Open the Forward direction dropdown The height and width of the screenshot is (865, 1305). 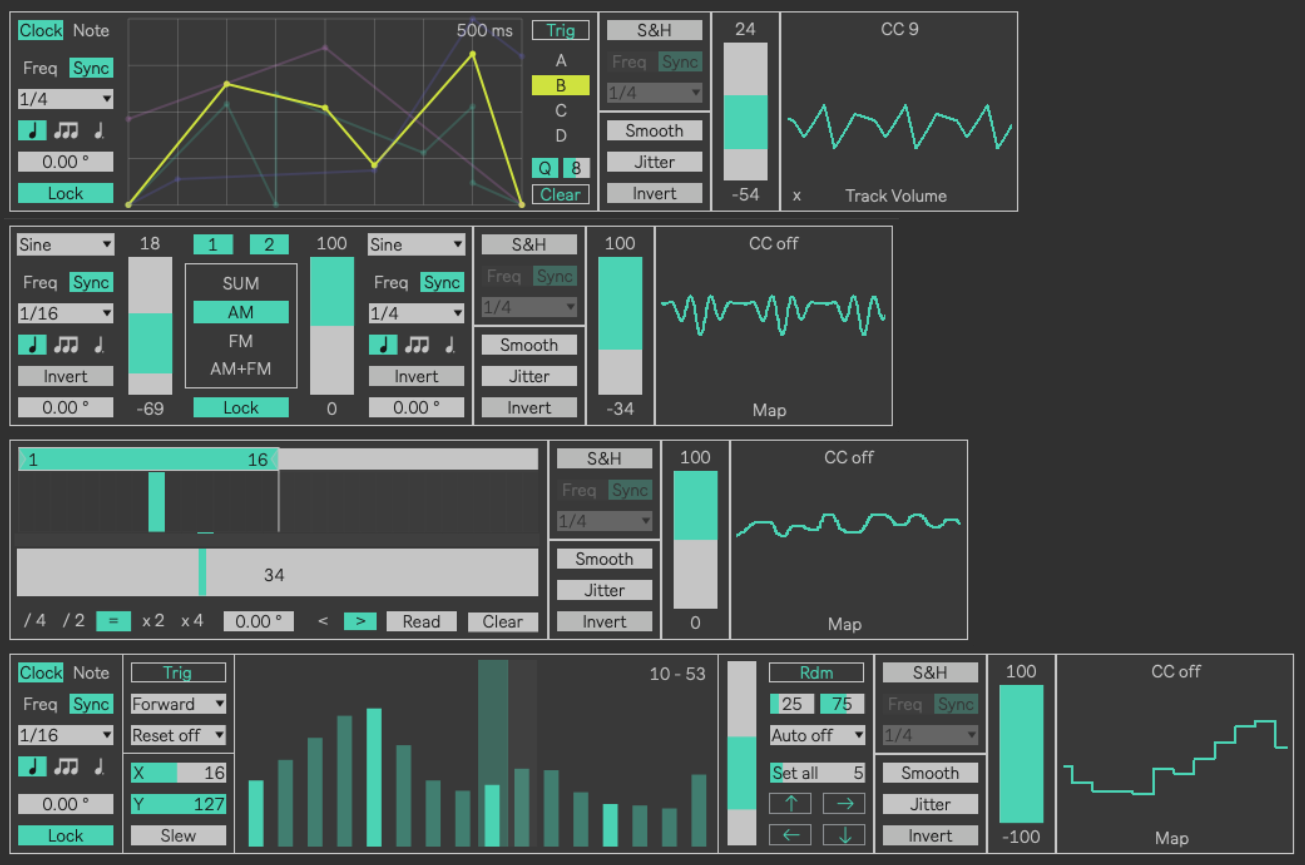[178, 704]
